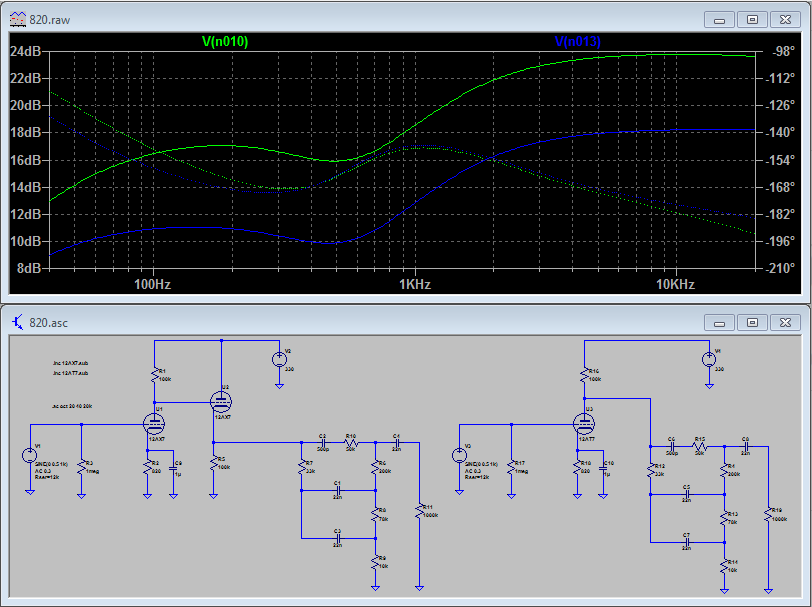Viewport: 812px width, 607px height.
Task: Select the V1 sine voltage source
Action: tap(30, 456)
